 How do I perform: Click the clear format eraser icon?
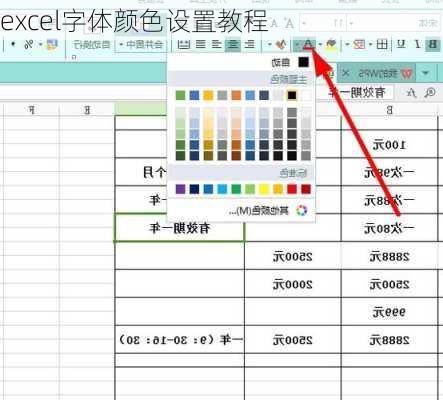(281, 44)
